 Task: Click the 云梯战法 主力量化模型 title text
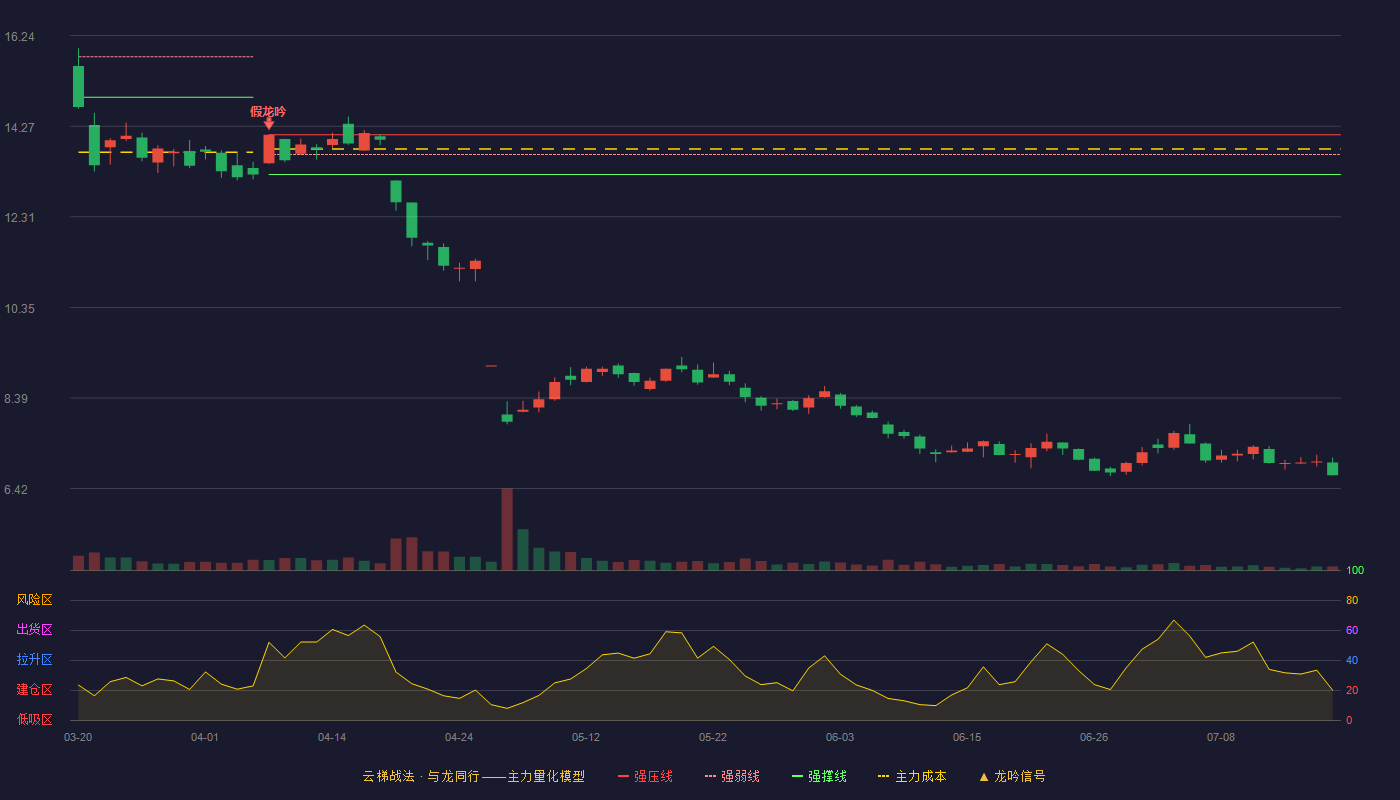(474, 776)
